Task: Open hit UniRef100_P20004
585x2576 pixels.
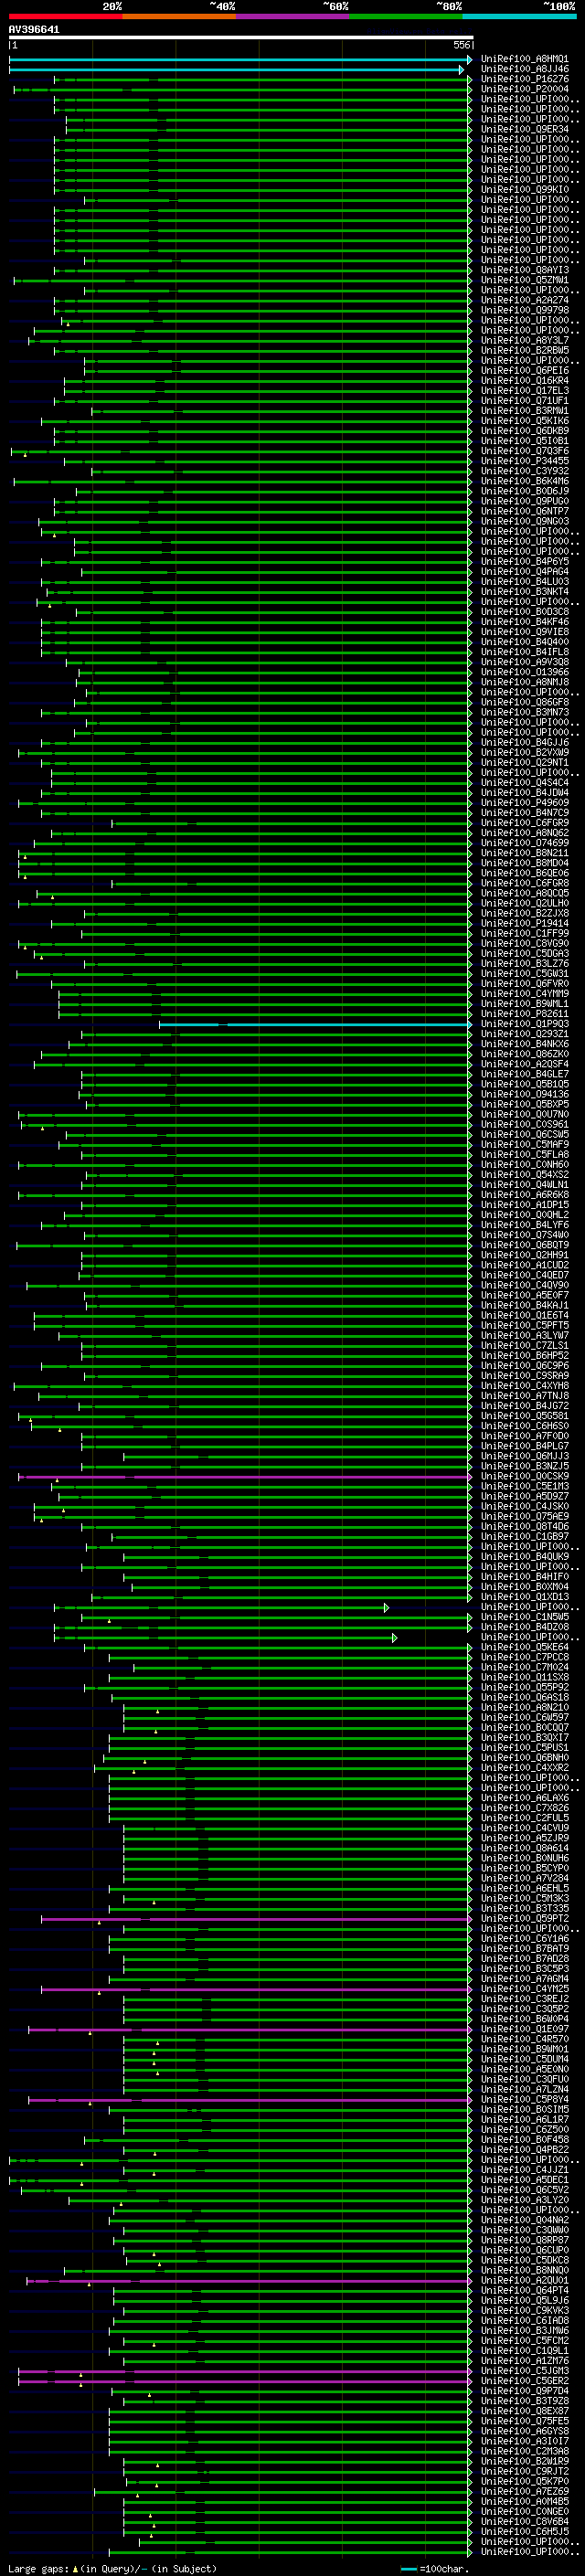Action: (x=525, y=89)
